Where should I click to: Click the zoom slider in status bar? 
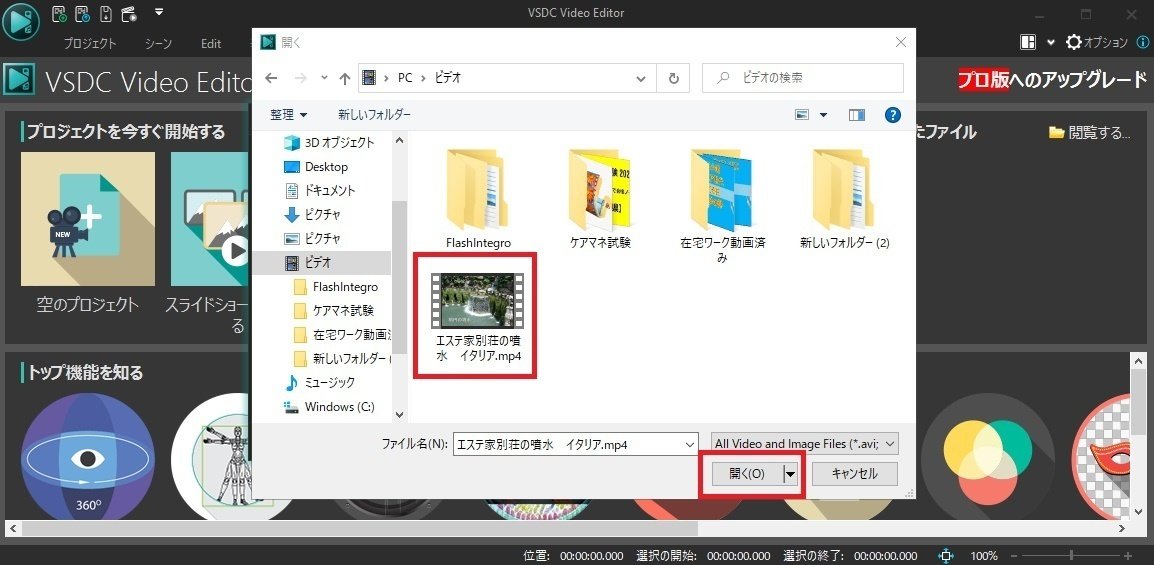1071,555
